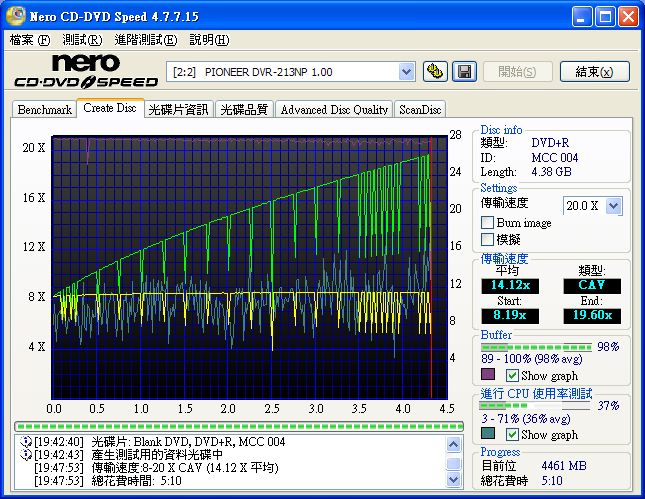
Task: Open the 進階測試 menu
Action: tap(145, 40)
